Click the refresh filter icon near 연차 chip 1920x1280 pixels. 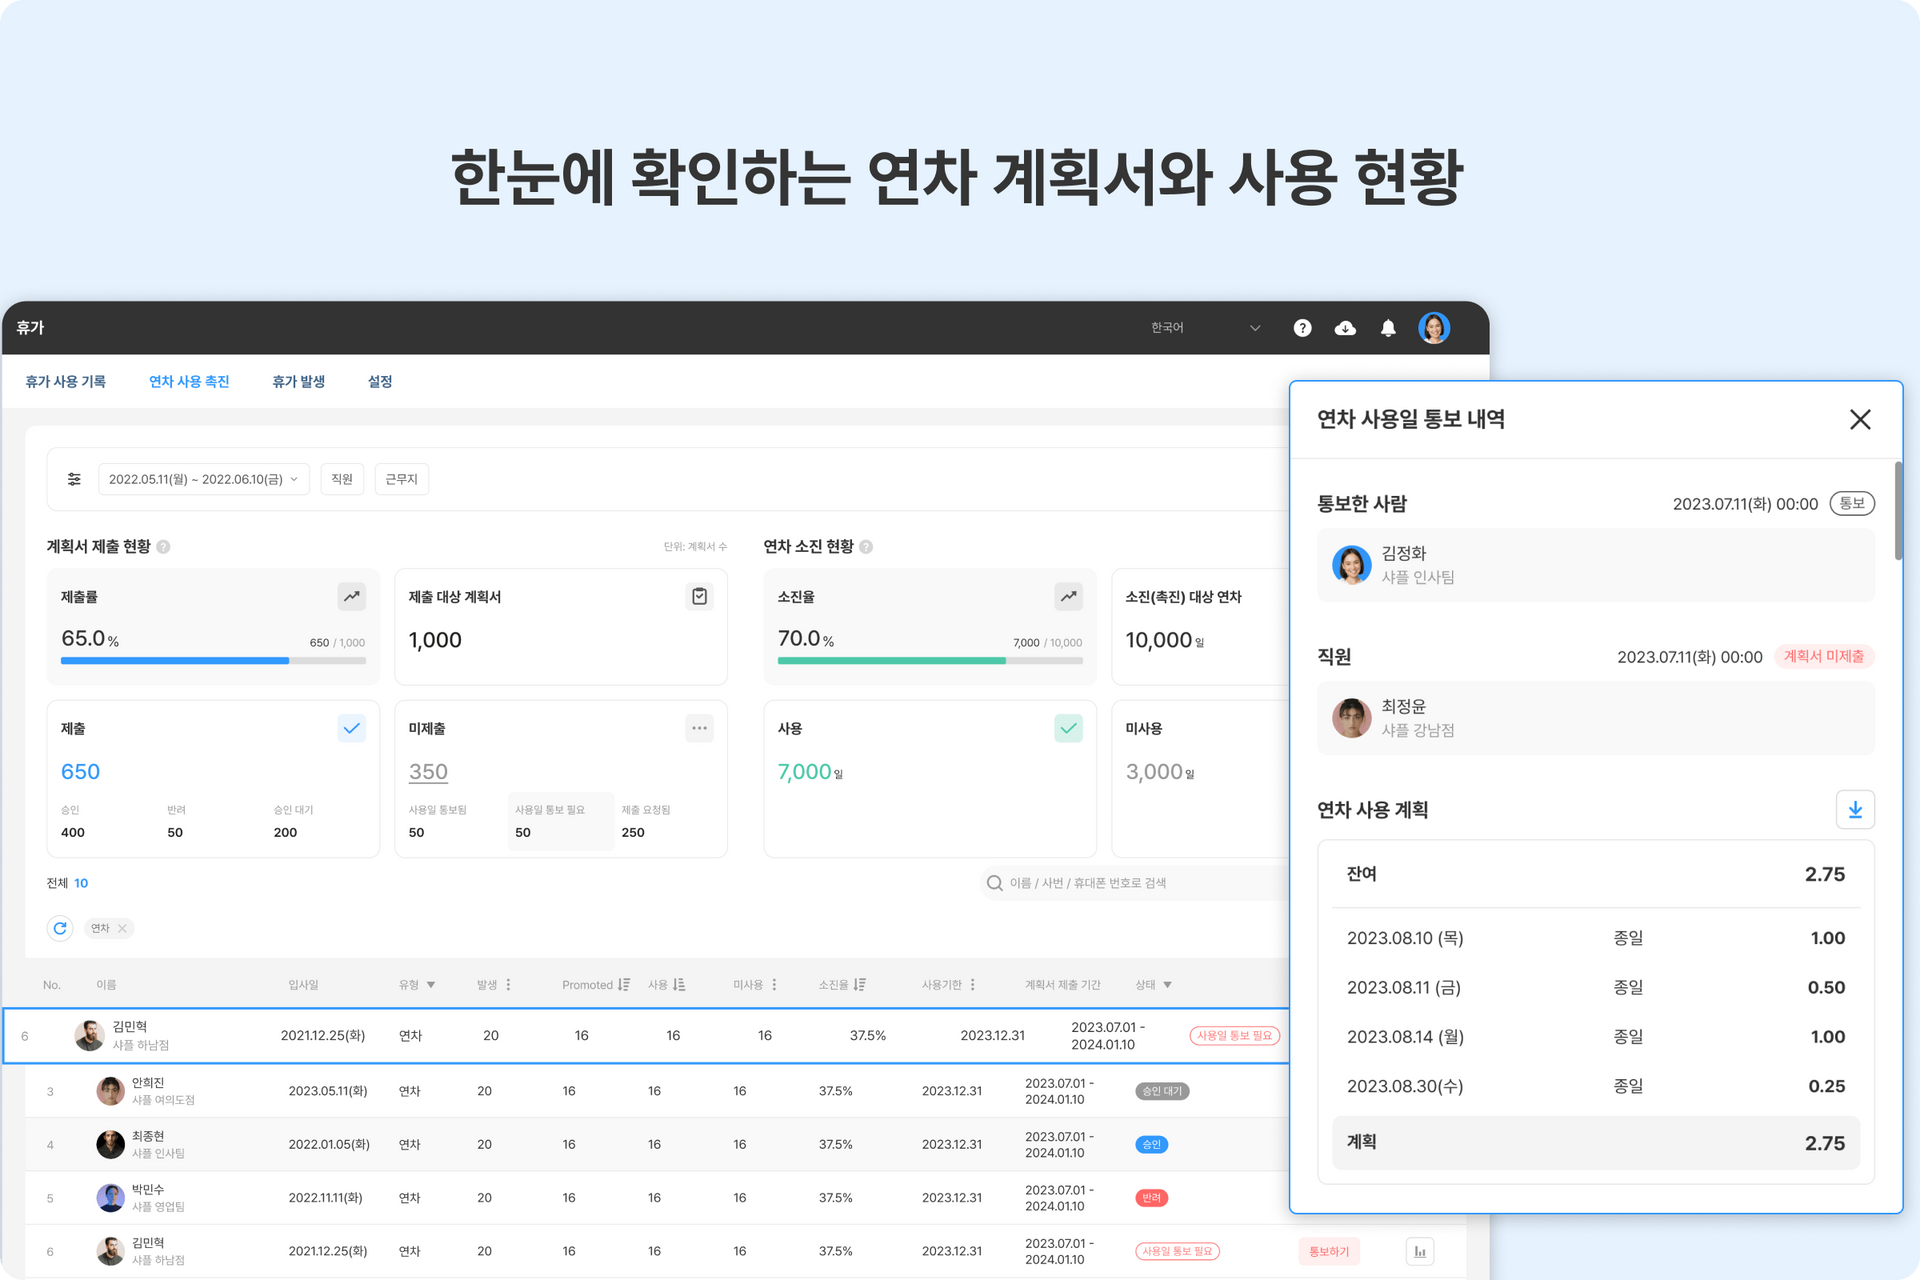(x=60, y=928)
